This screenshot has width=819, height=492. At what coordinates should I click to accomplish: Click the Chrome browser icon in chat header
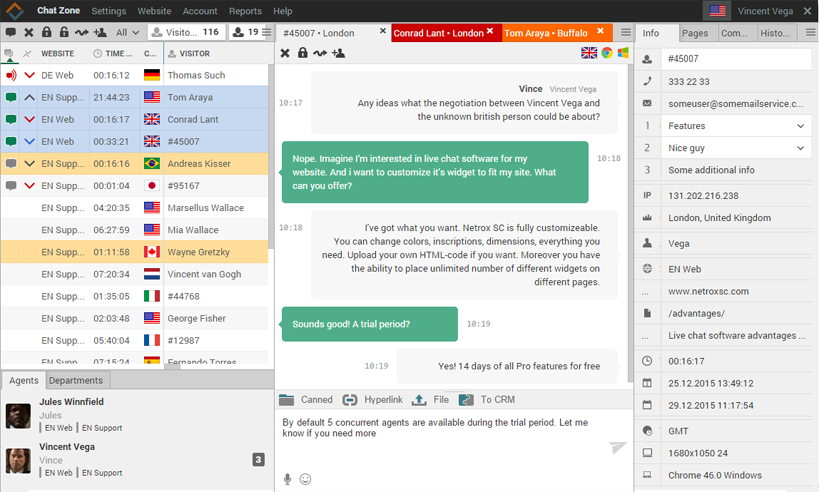coord(607,53)
